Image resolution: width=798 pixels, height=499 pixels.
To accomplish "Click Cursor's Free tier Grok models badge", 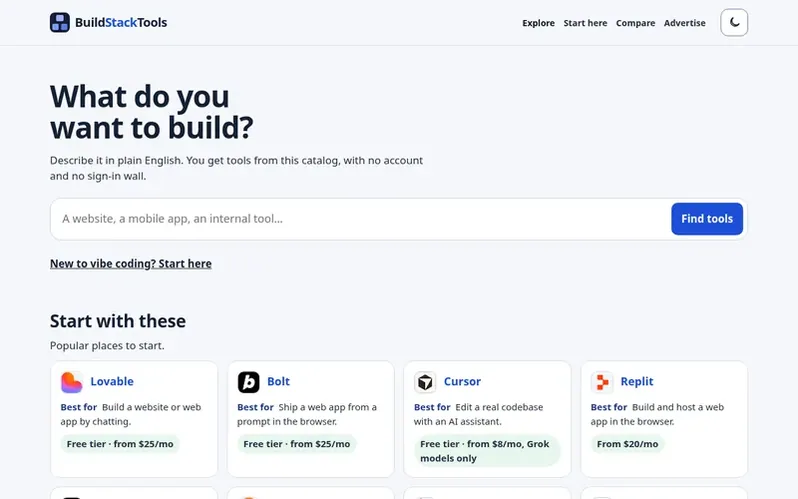I will pos(487,451).
